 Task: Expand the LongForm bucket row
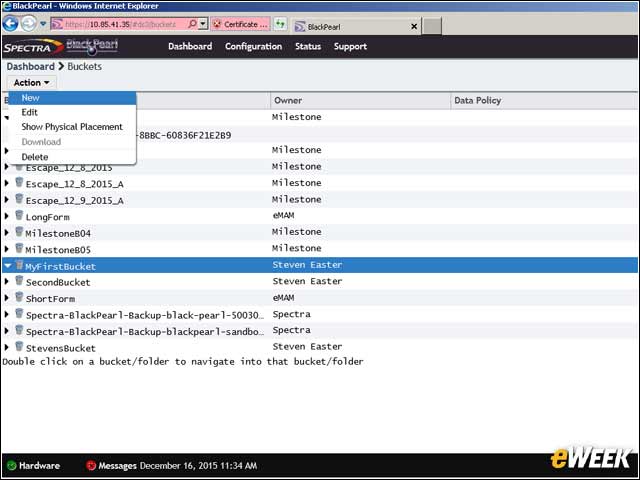tap(7, 216)
